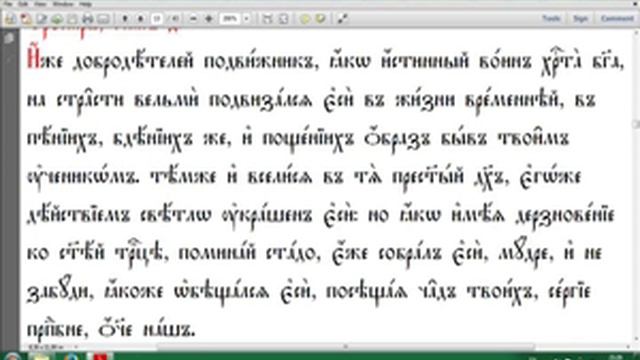Open the Tools pane
This screenshot has width=640, height=360.
(x=551, y=19)
